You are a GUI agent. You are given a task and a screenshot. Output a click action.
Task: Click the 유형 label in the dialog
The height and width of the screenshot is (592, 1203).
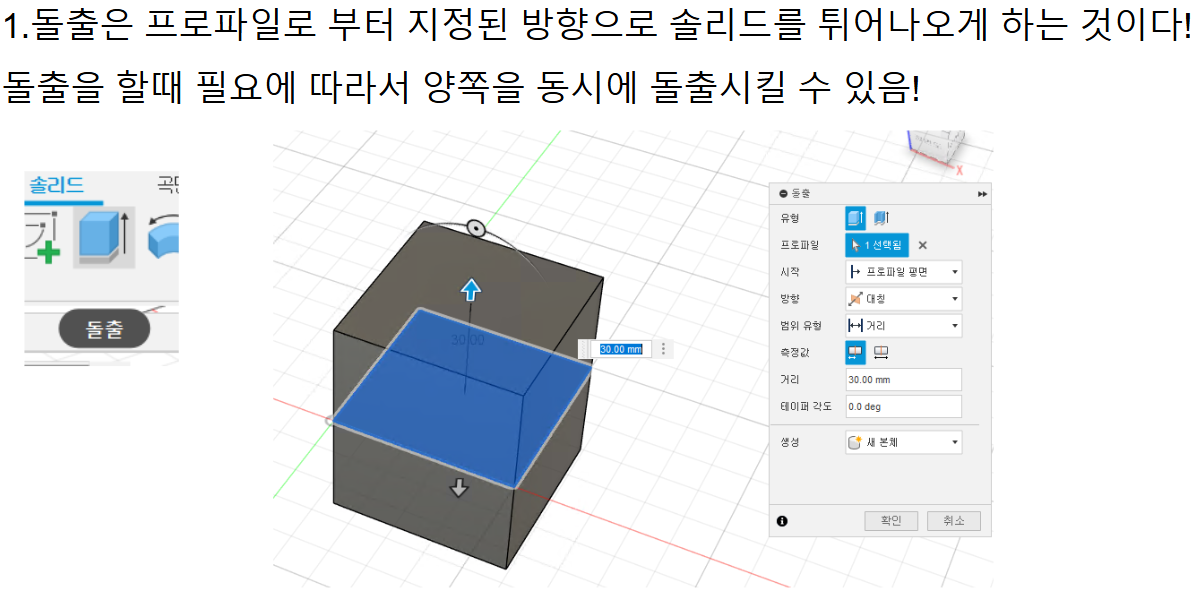coord(790,218)
